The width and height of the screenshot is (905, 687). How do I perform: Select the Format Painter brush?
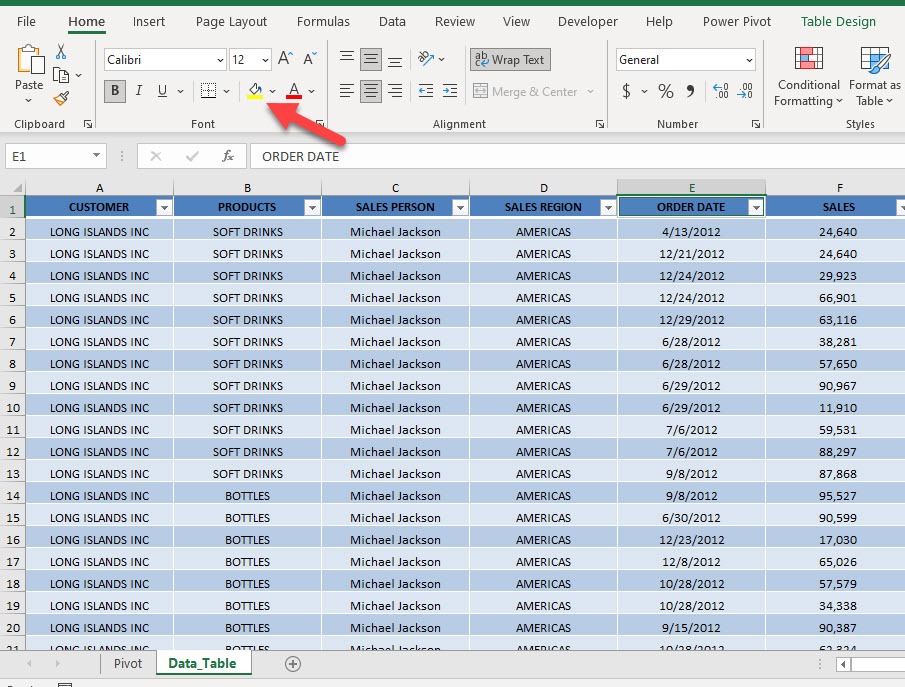(x=61, y=99)
